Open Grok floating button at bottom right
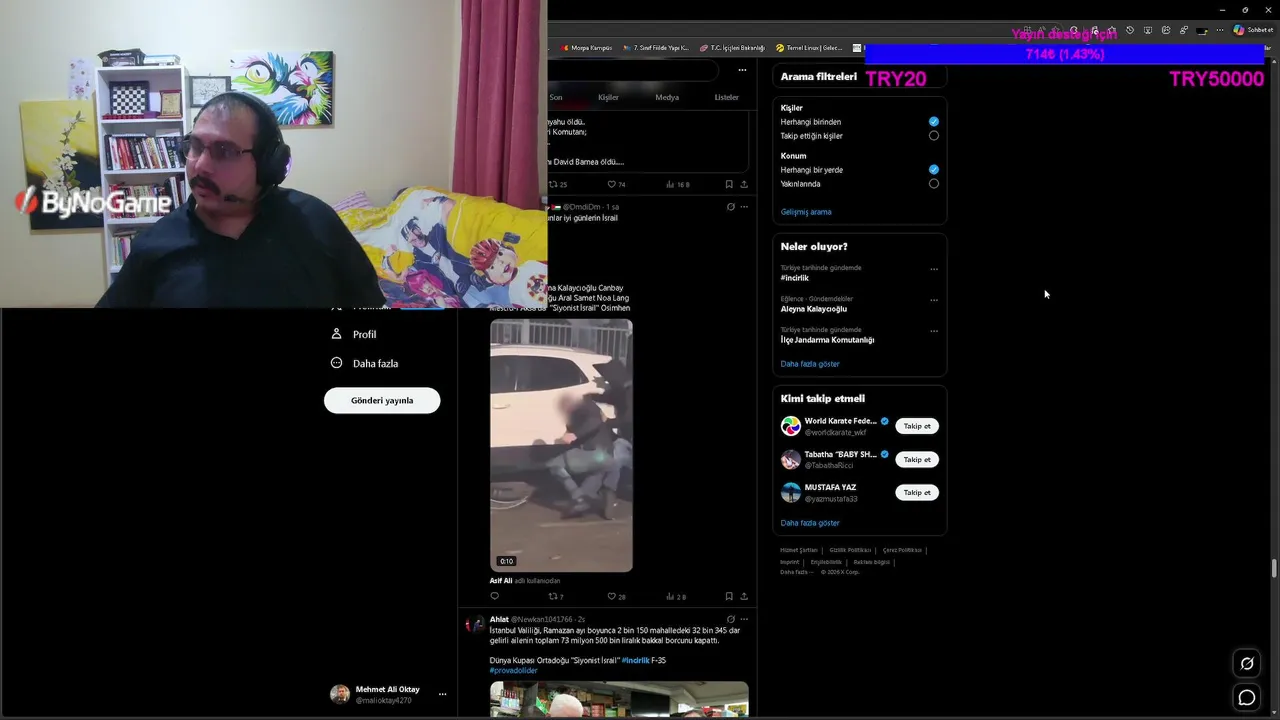This screenshot has height=720, width=1280. pos(1247,663)
